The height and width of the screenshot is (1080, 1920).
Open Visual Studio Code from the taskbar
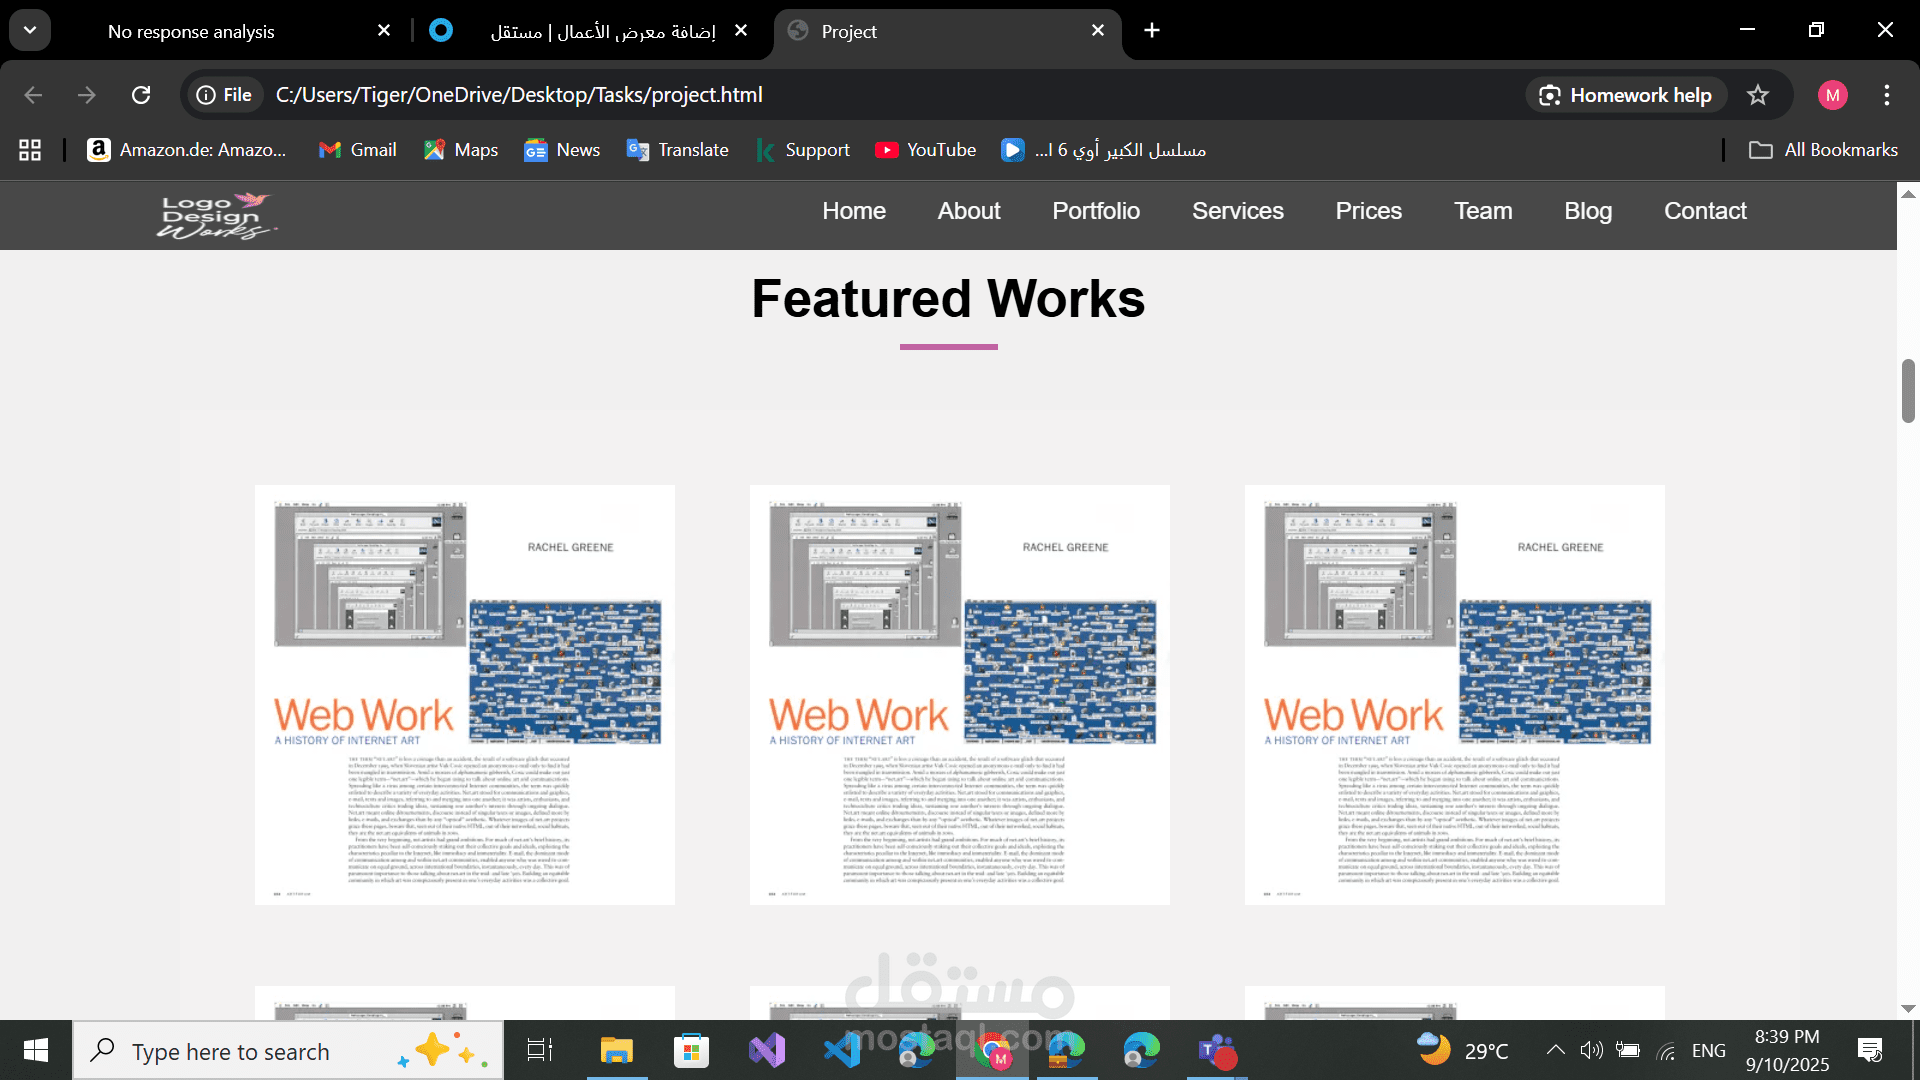click(x=842, y=1051)
